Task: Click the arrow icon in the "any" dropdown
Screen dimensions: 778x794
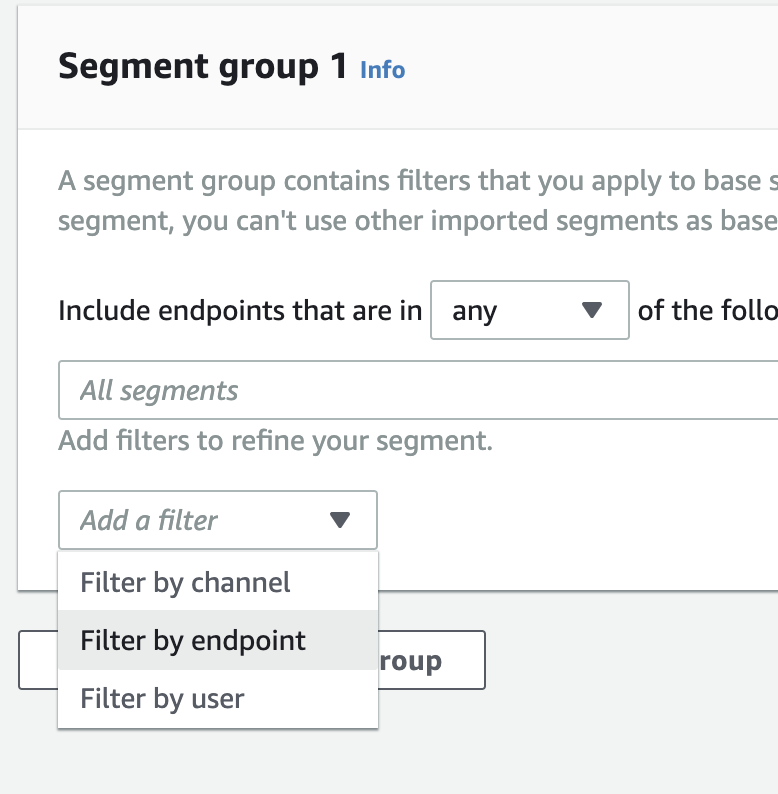Action: pos(592,311)
